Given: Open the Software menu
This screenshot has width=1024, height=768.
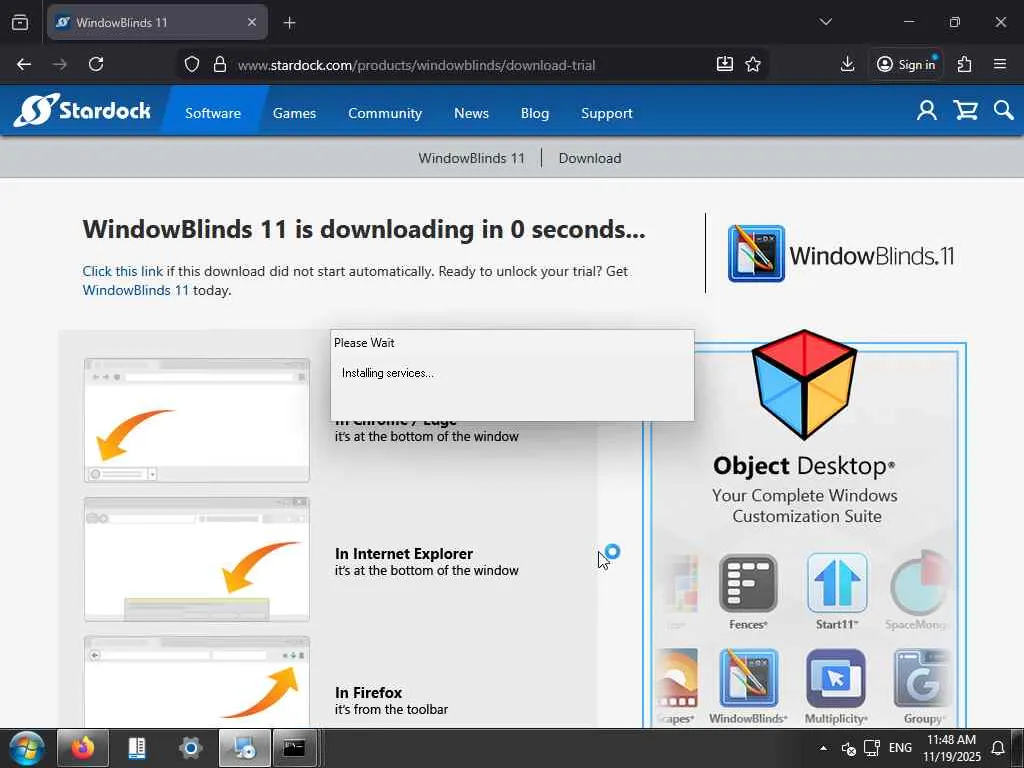Looking at the screenshot, I should point(213,113).
